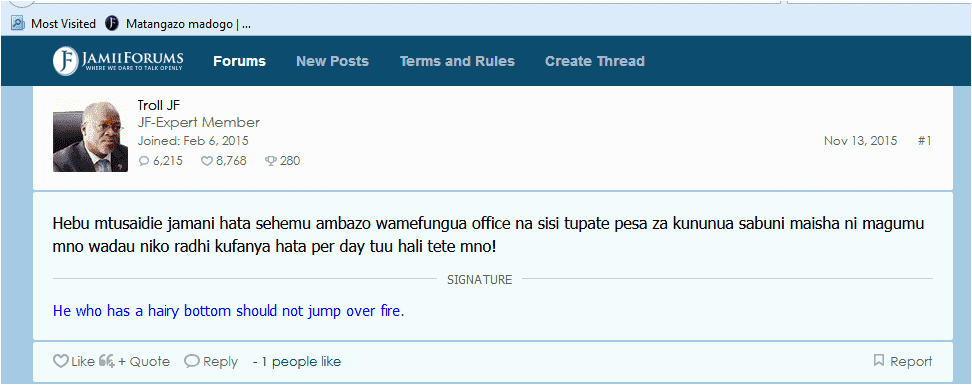
Task: Add post to multi-quote with + Quote
Action: pos(135,361)
